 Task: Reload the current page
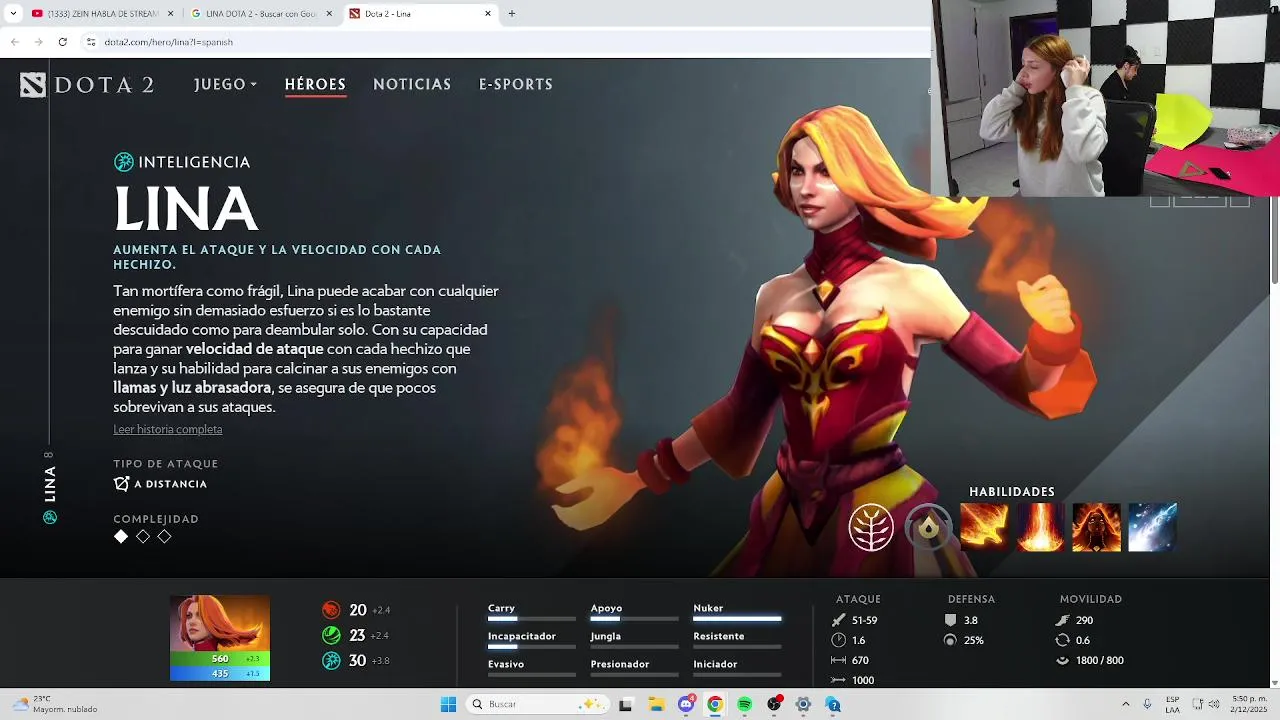coord(62,42)
